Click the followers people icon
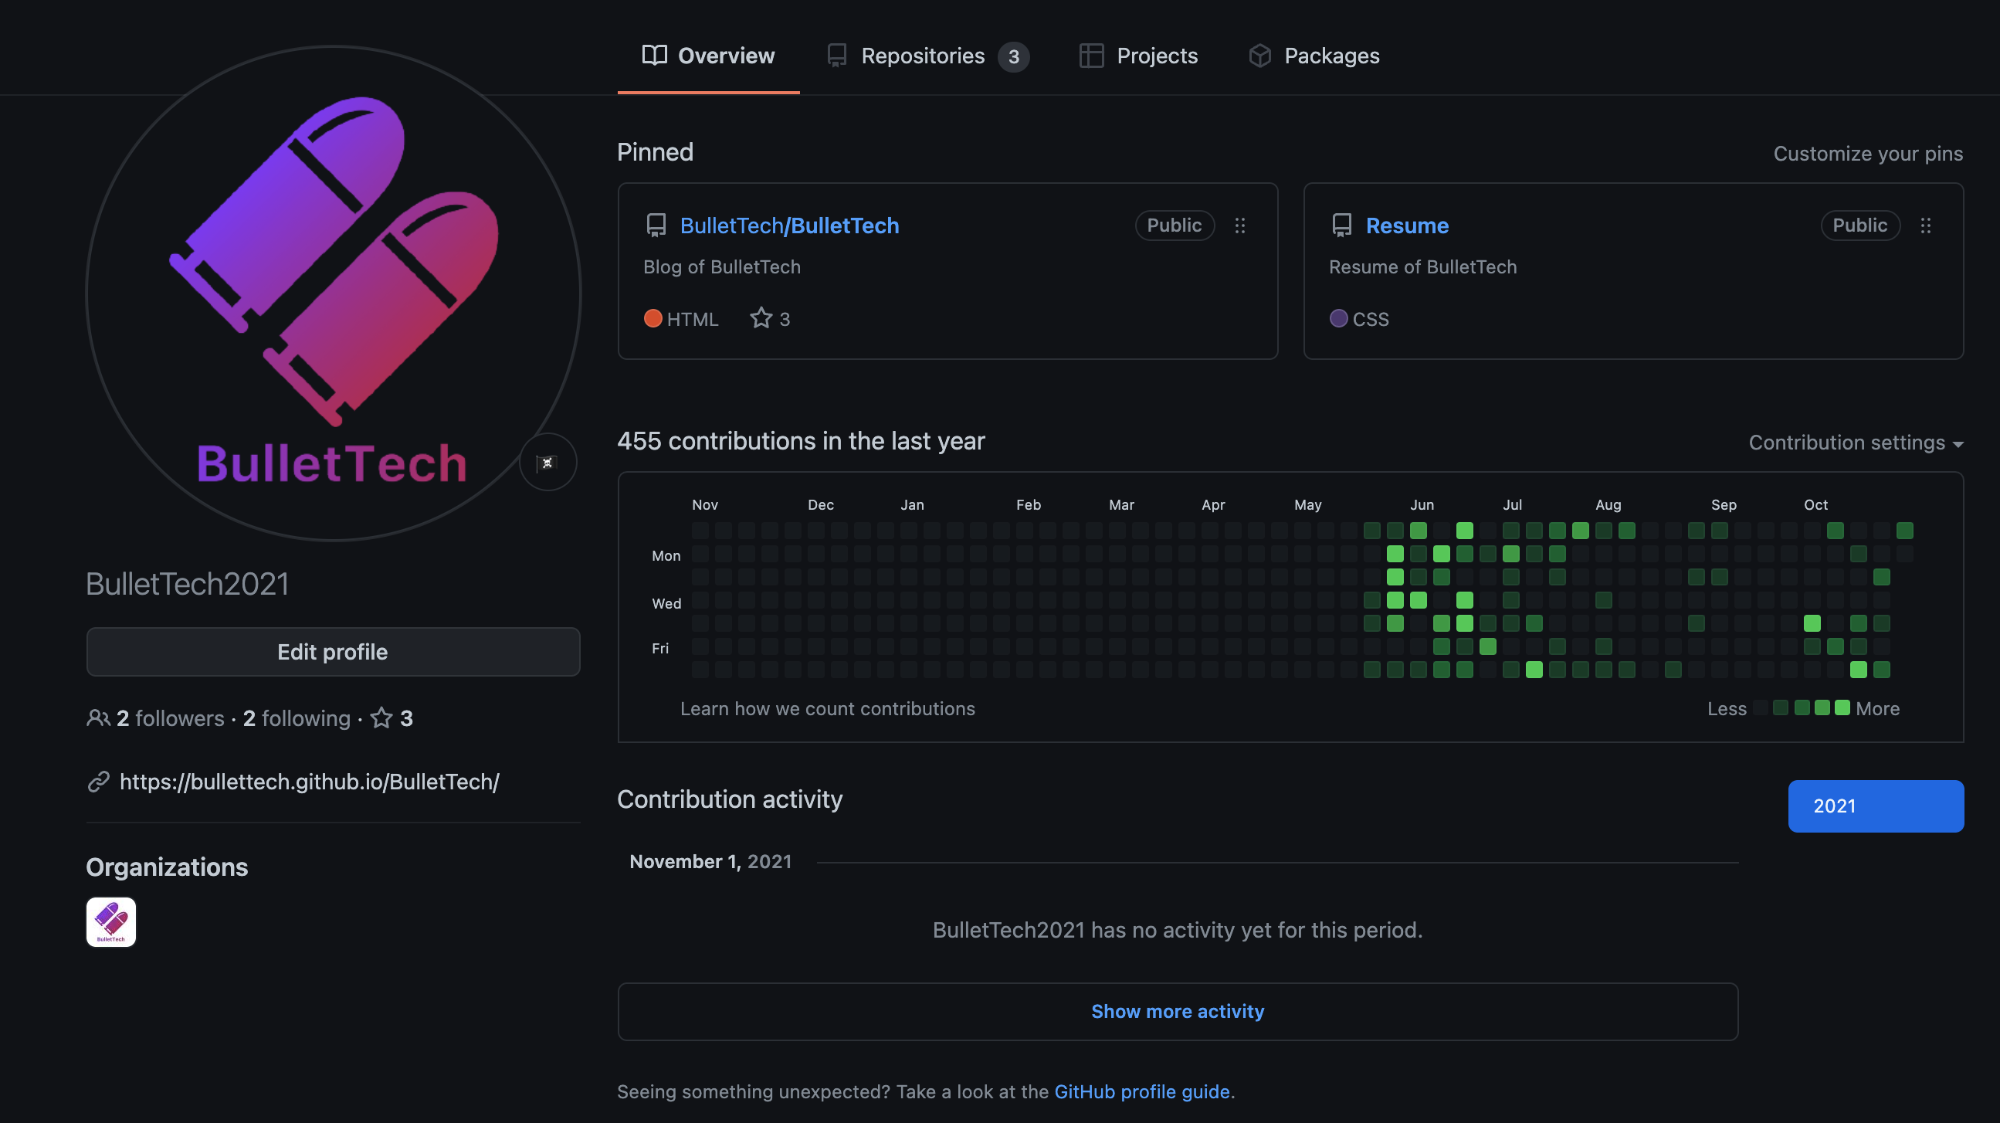Screen dimensions: 2000x1123 coord(98,718)
